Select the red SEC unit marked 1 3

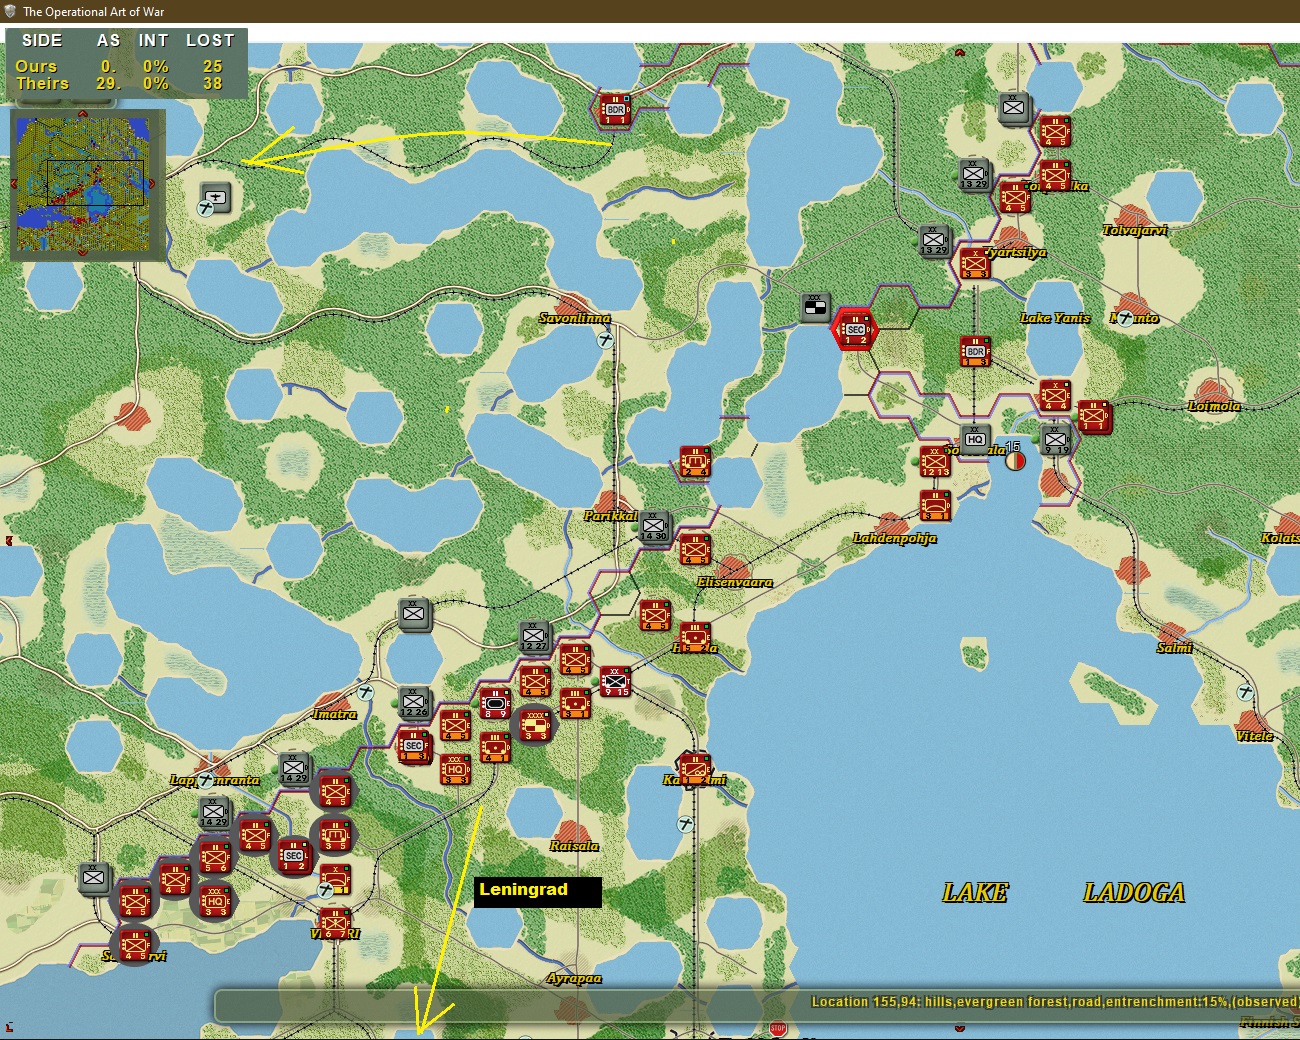414,746
